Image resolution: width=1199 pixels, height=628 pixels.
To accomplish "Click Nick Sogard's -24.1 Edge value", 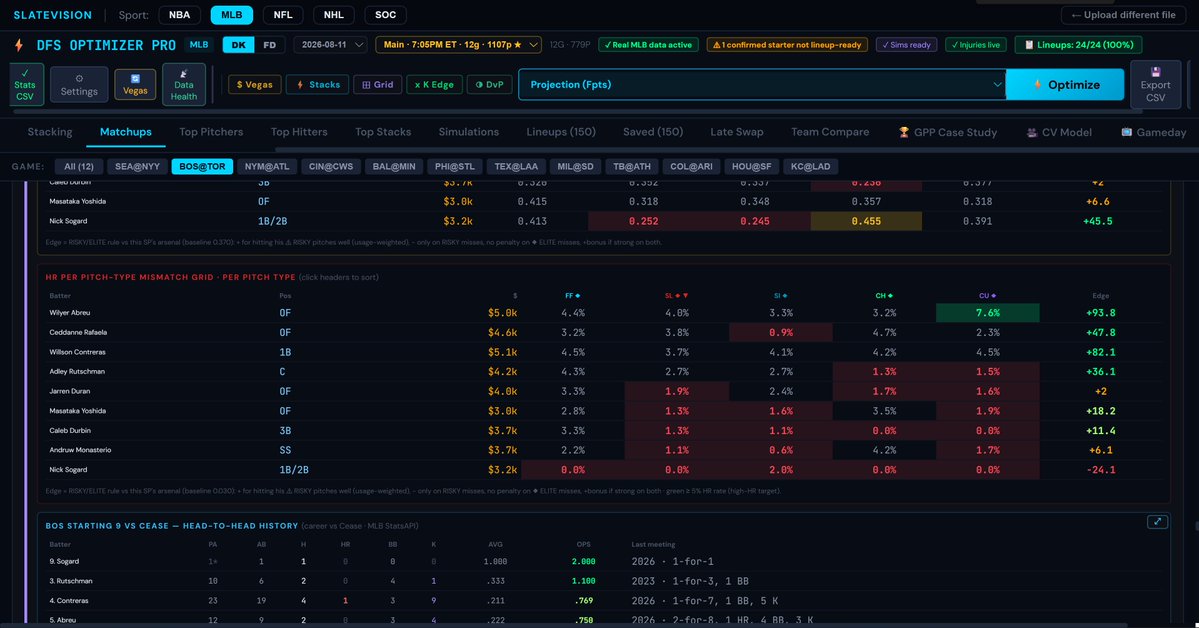I will (x=1100, y=470).
